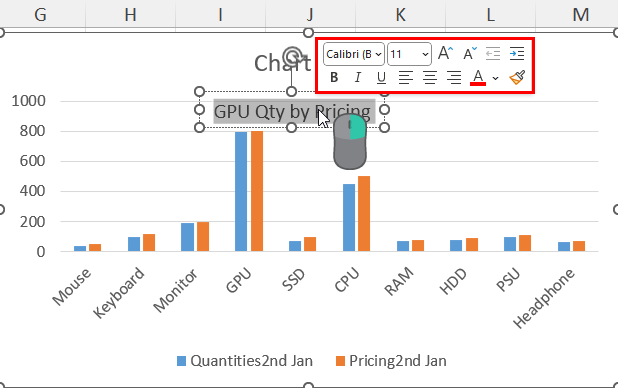Click the Monitor axis label
Screen dimensions: 618x388
(175, 290)
